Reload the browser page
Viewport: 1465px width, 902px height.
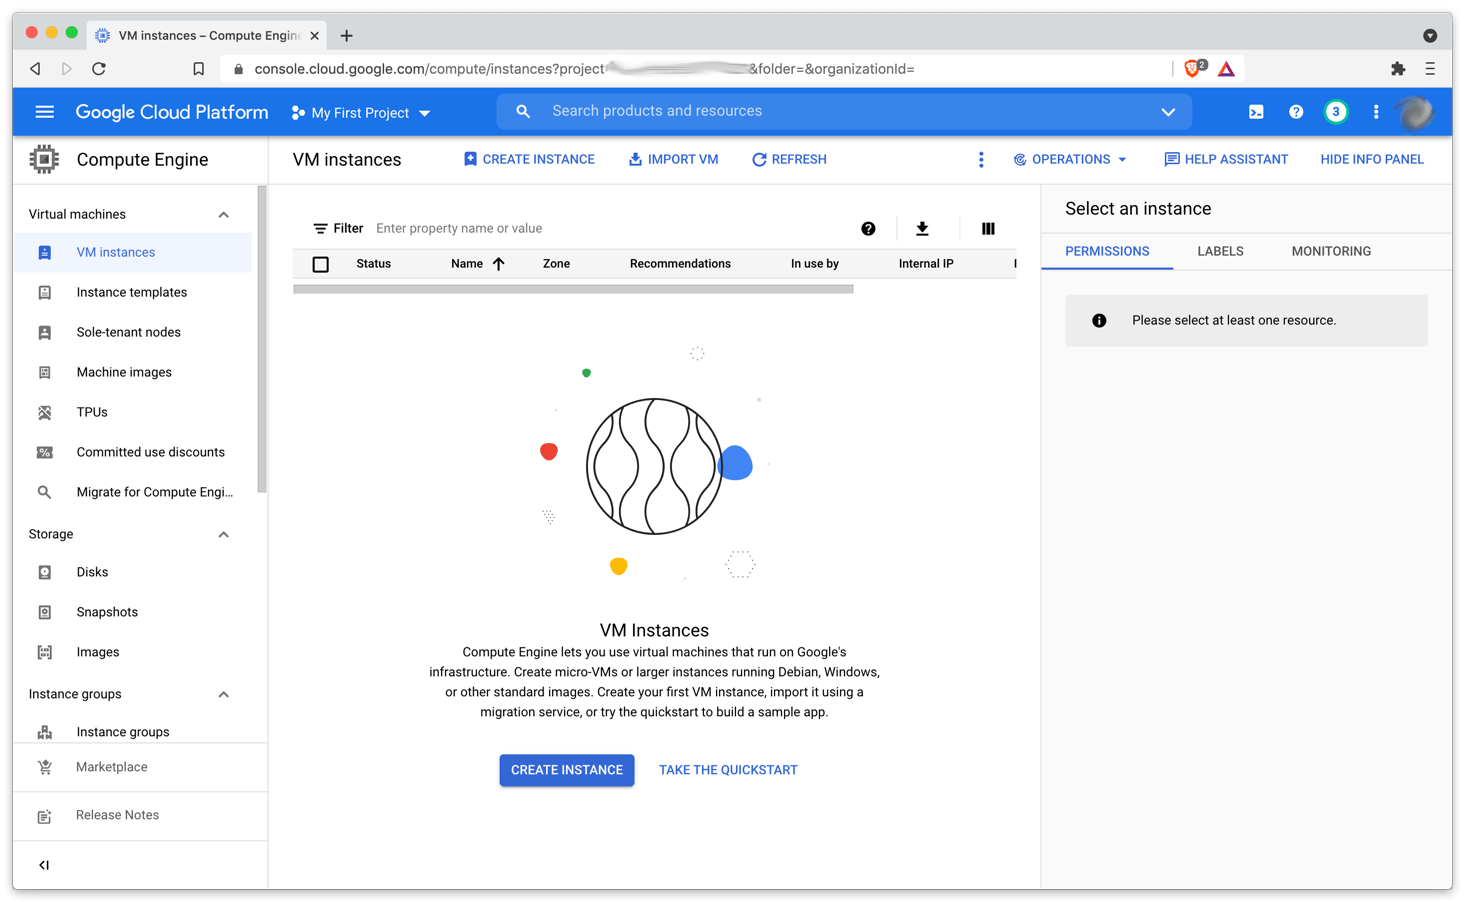pos(99,69)
